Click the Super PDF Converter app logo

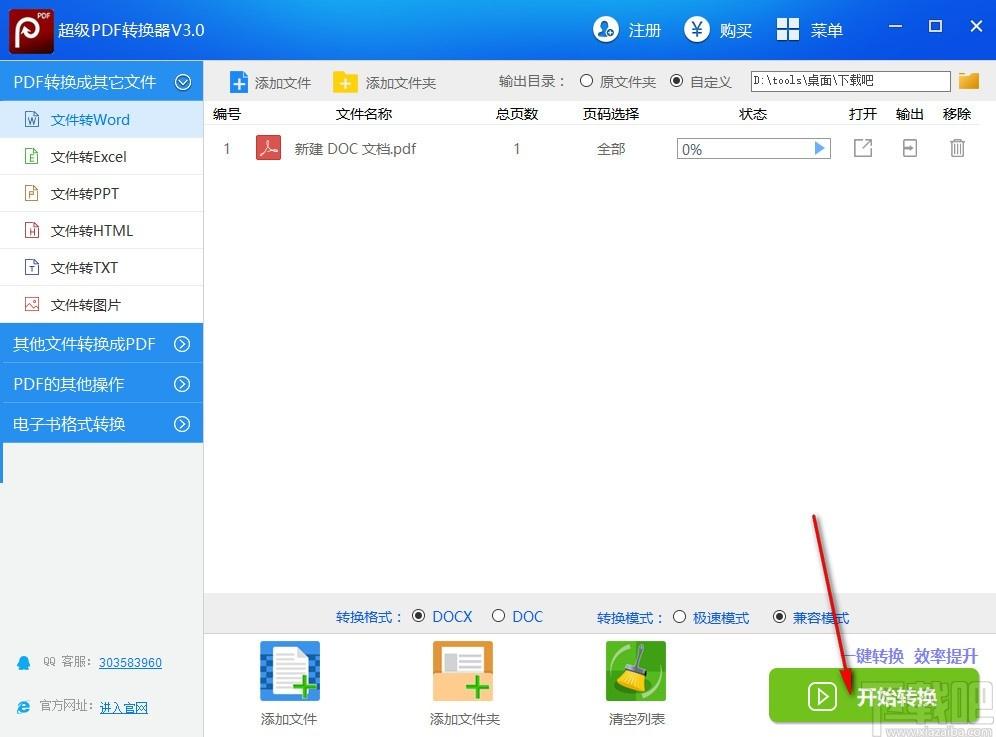click(x=31, y=30)
